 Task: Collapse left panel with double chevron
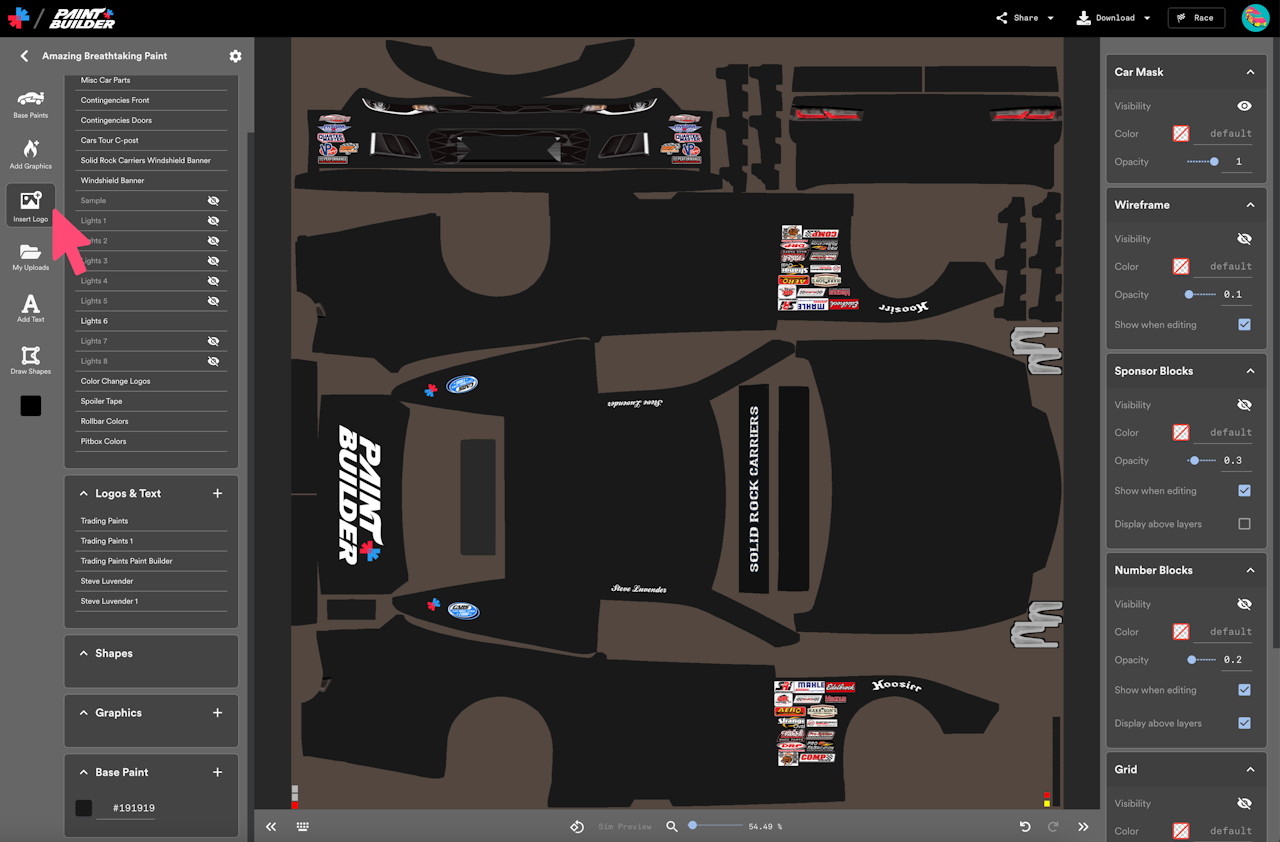[x=271, y=827]
